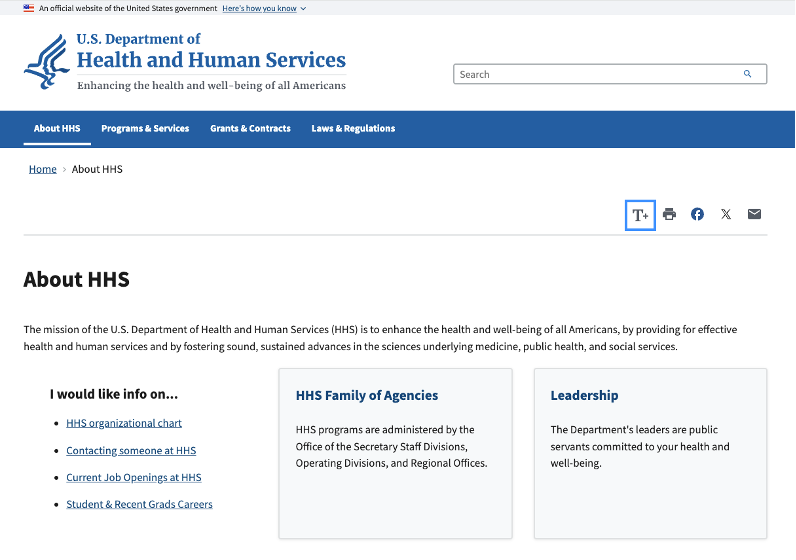Click the text resize T+ icon
Screen dimensions: 796x560
(640, 215)
